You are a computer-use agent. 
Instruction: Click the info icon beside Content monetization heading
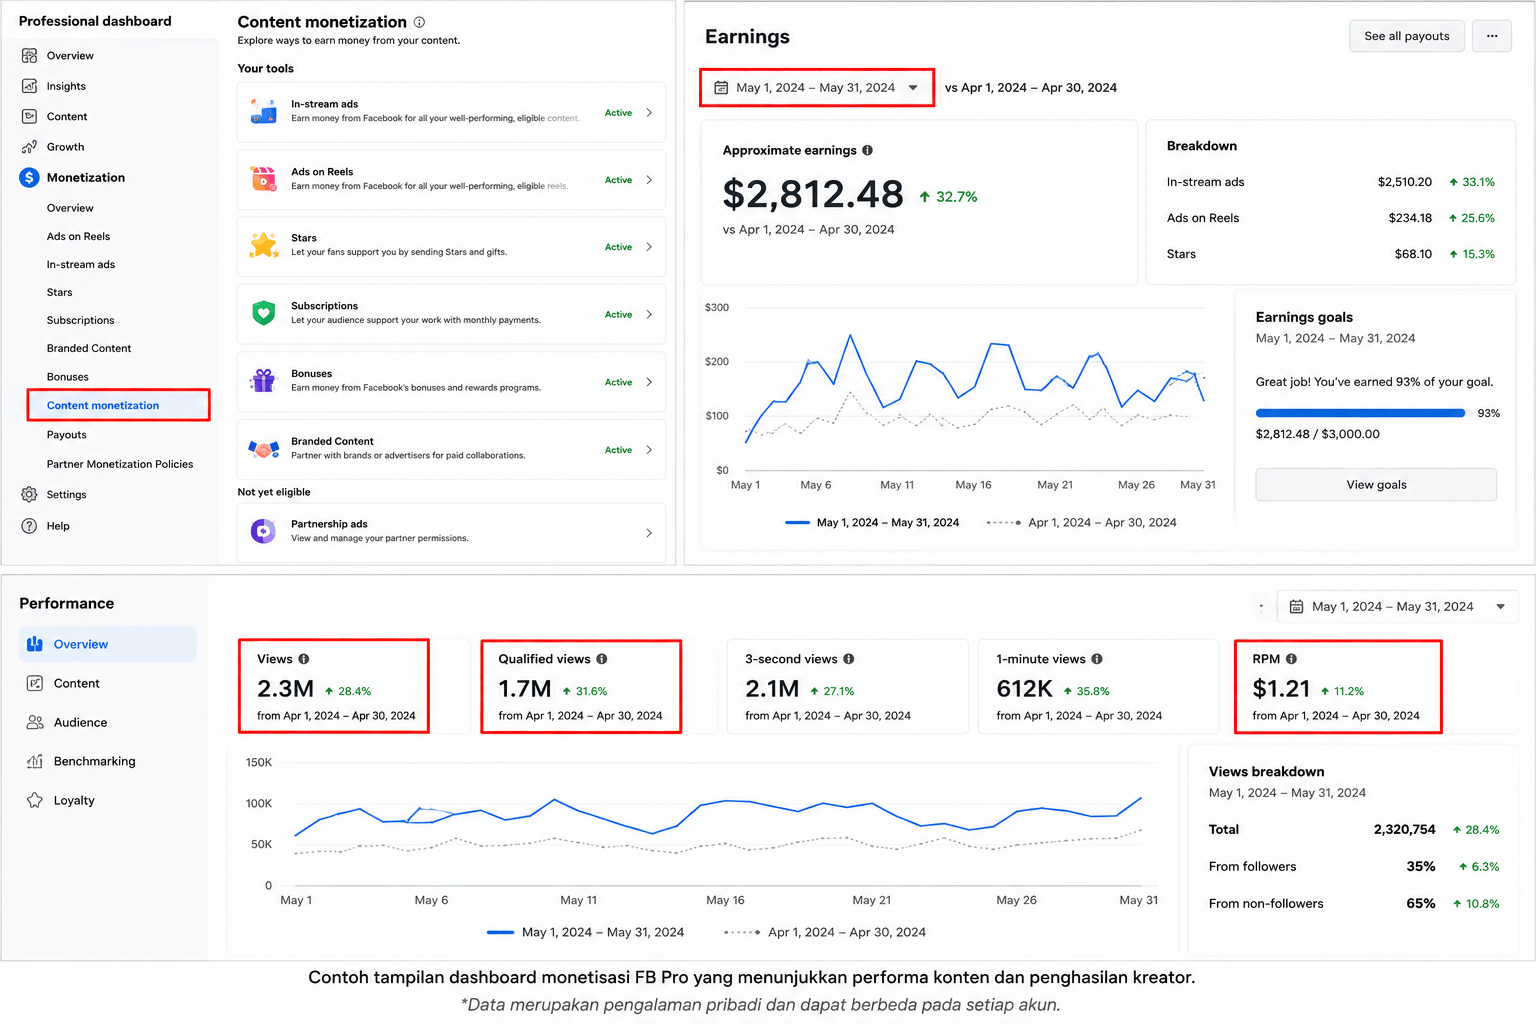[x=419, y=22]
